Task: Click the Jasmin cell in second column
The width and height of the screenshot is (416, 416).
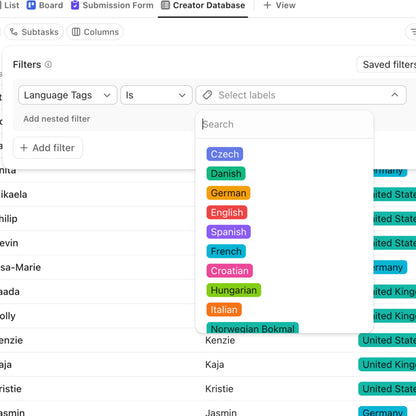Action: 221,412
